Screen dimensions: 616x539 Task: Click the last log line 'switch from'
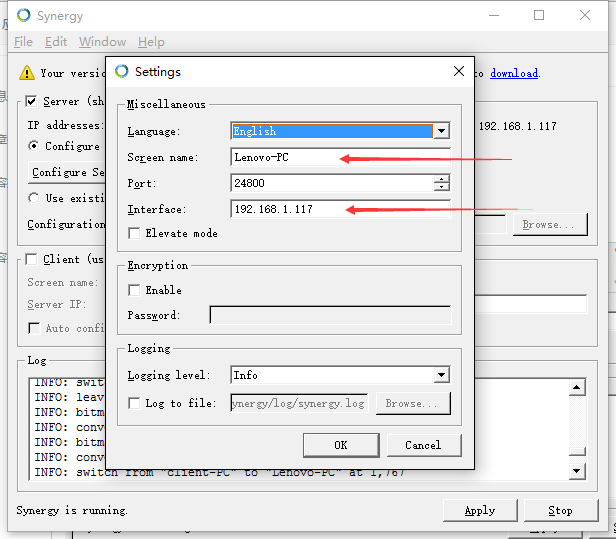pyautogui.click(x=219, y=472)
